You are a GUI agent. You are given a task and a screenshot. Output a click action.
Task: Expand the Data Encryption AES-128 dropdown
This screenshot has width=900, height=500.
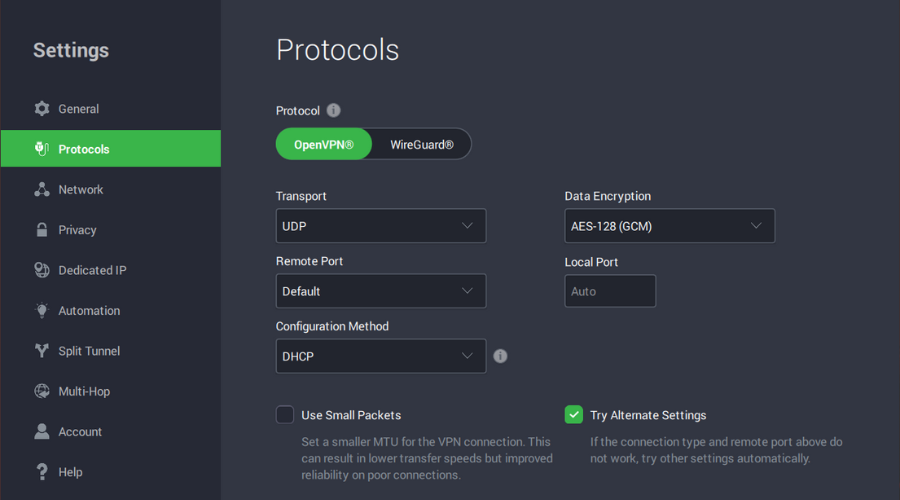click(669, 226)
